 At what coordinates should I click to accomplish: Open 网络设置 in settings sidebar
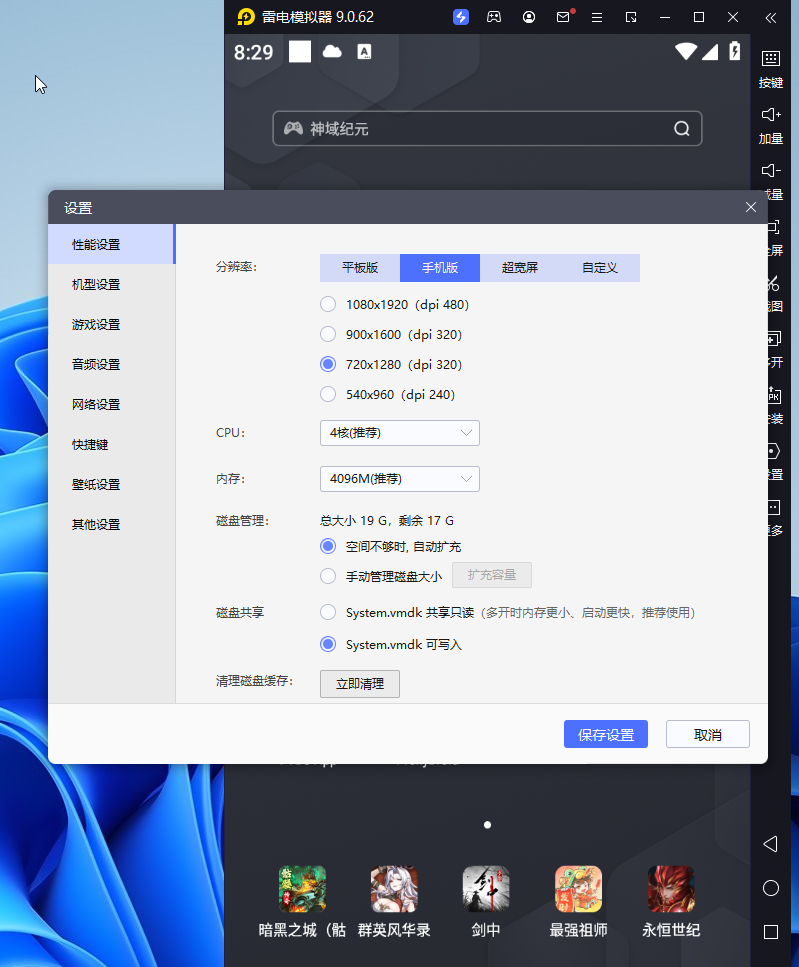112,405
